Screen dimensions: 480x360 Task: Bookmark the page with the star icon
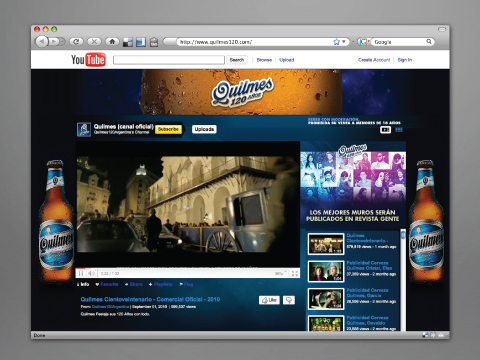coord(336,42)
